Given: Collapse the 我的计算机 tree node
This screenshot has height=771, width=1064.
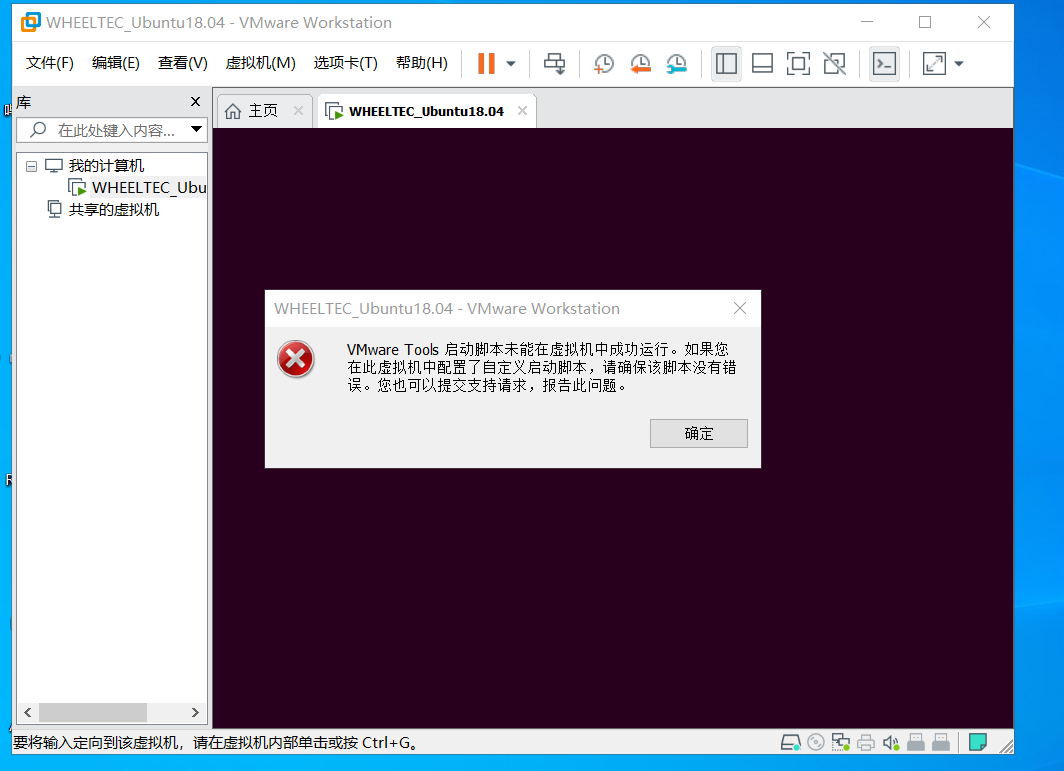Looking at the screenshot, I should coord(31,166).
